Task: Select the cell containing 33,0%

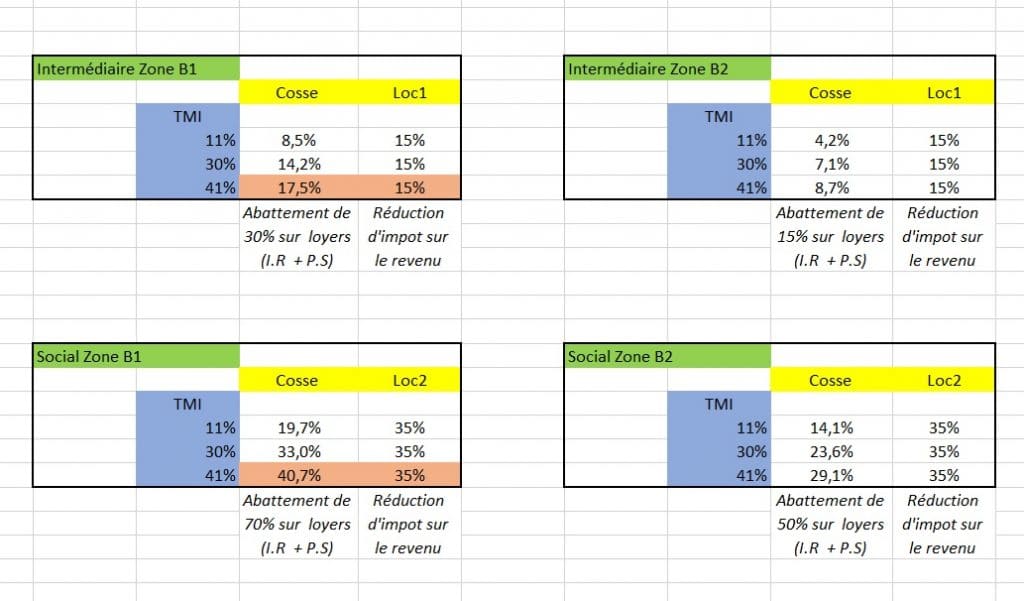Action: click(297, 451)
